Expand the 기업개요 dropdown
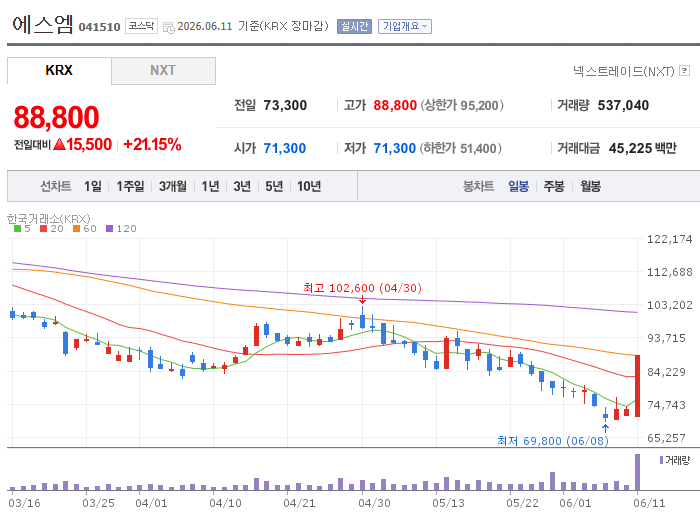The width and height of the screenshot is (700, 520). [x=404, y=26]
